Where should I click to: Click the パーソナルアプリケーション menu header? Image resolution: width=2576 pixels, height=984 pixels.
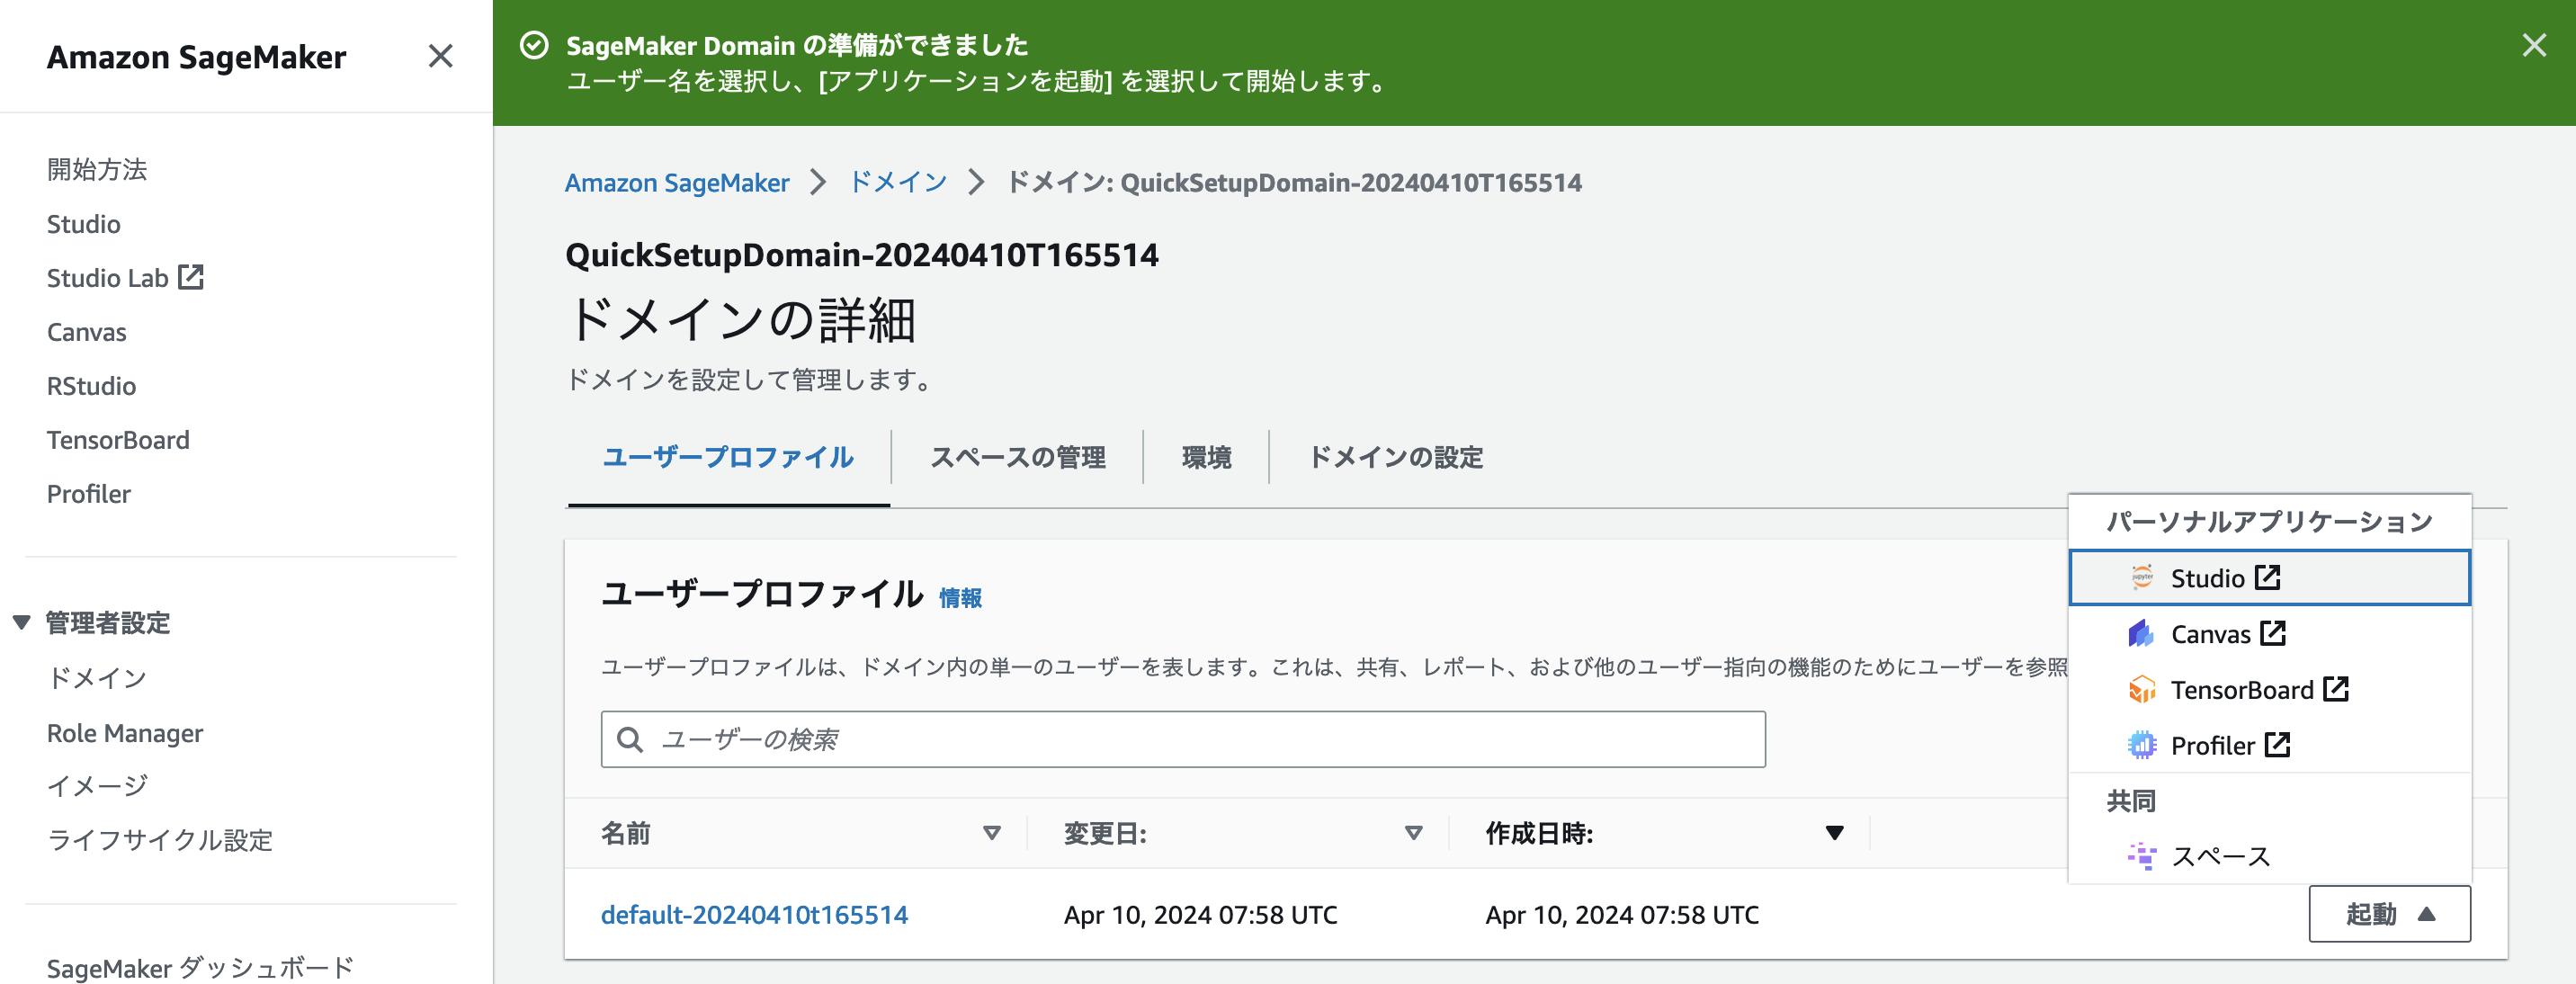pos(2269,521)
